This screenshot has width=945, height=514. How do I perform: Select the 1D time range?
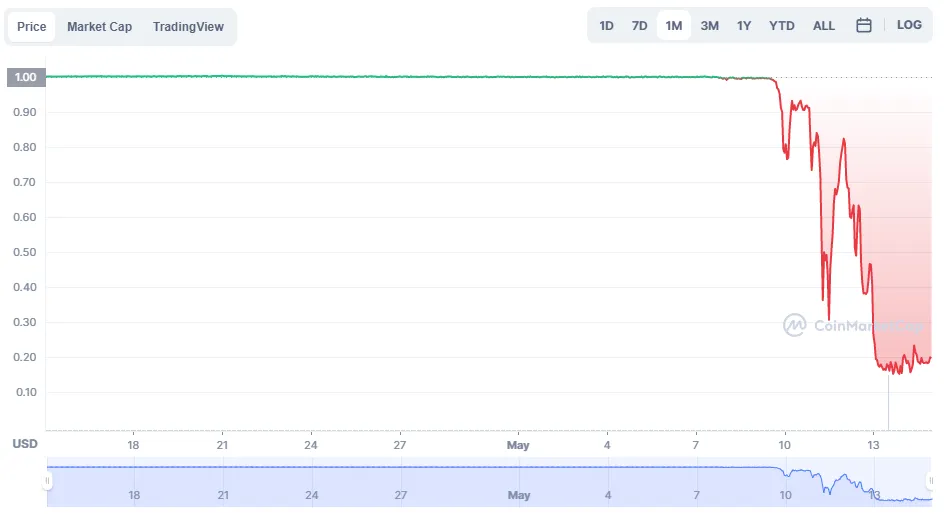tap(606, 26)
